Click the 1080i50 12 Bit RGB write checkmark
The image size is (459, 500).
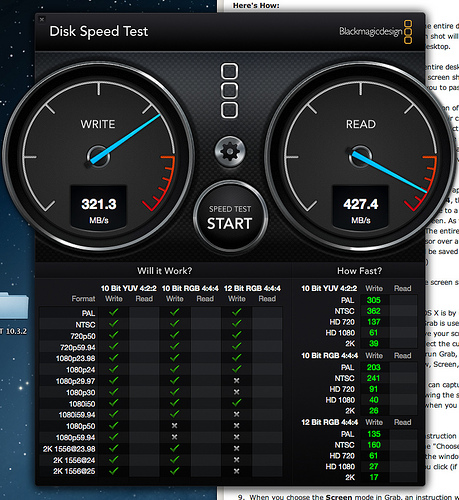[x=236, y=403]
